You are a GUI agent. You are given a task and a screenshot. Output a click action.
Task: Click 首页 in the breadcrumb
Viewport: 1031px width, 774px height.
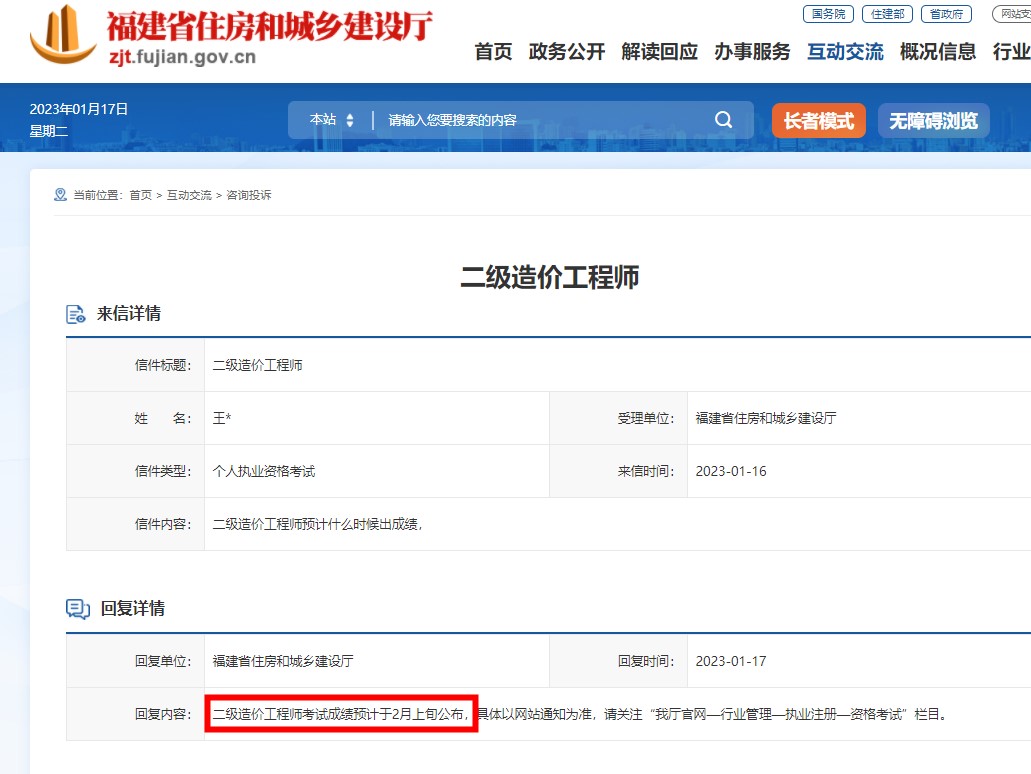[141, 195]
